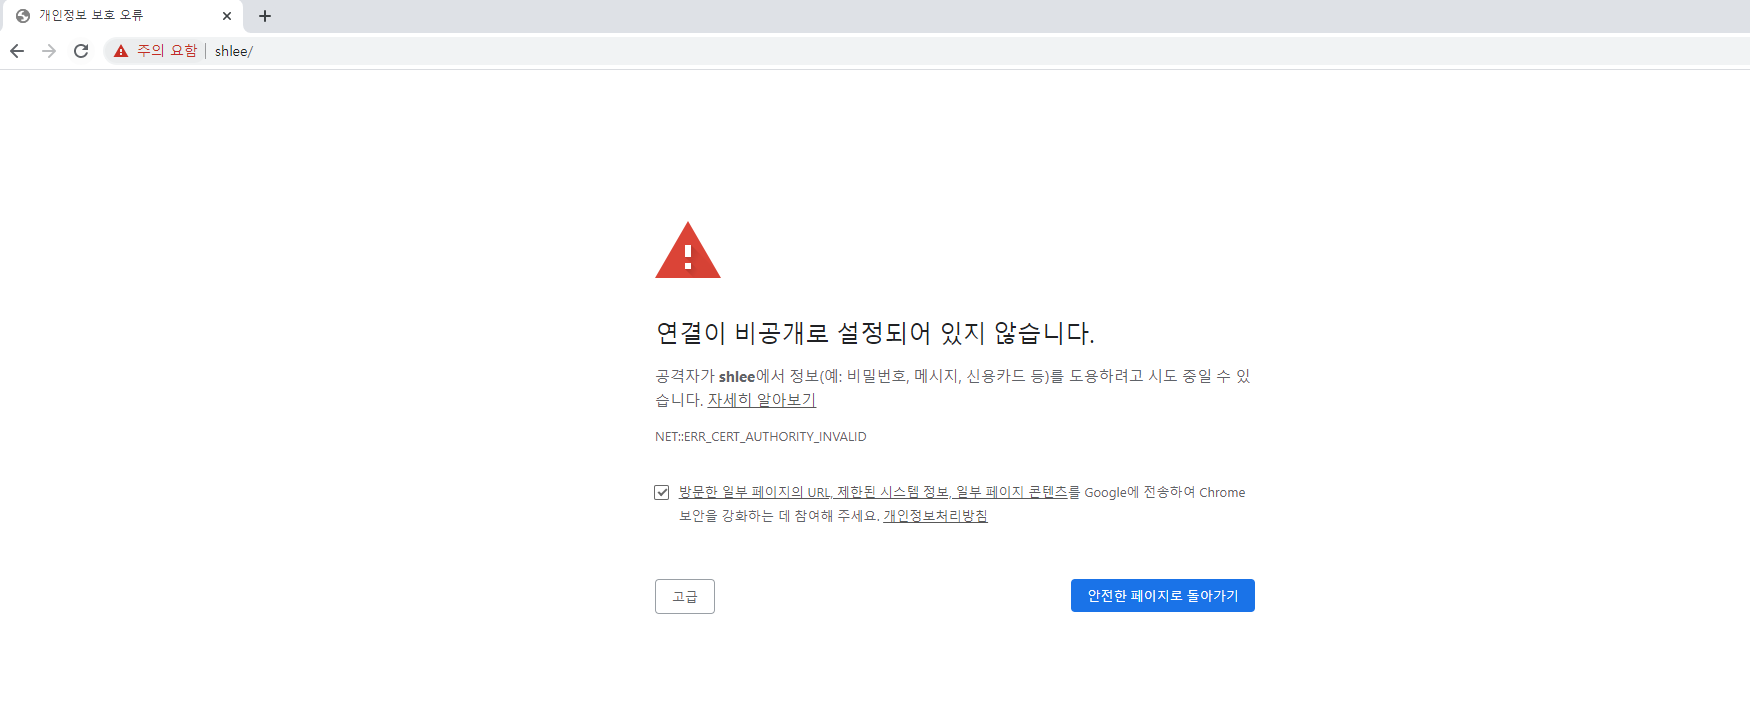This screenshot has height=722, width=1750.
Task: Go back using the browser back arrow
Action: point(17,51)
